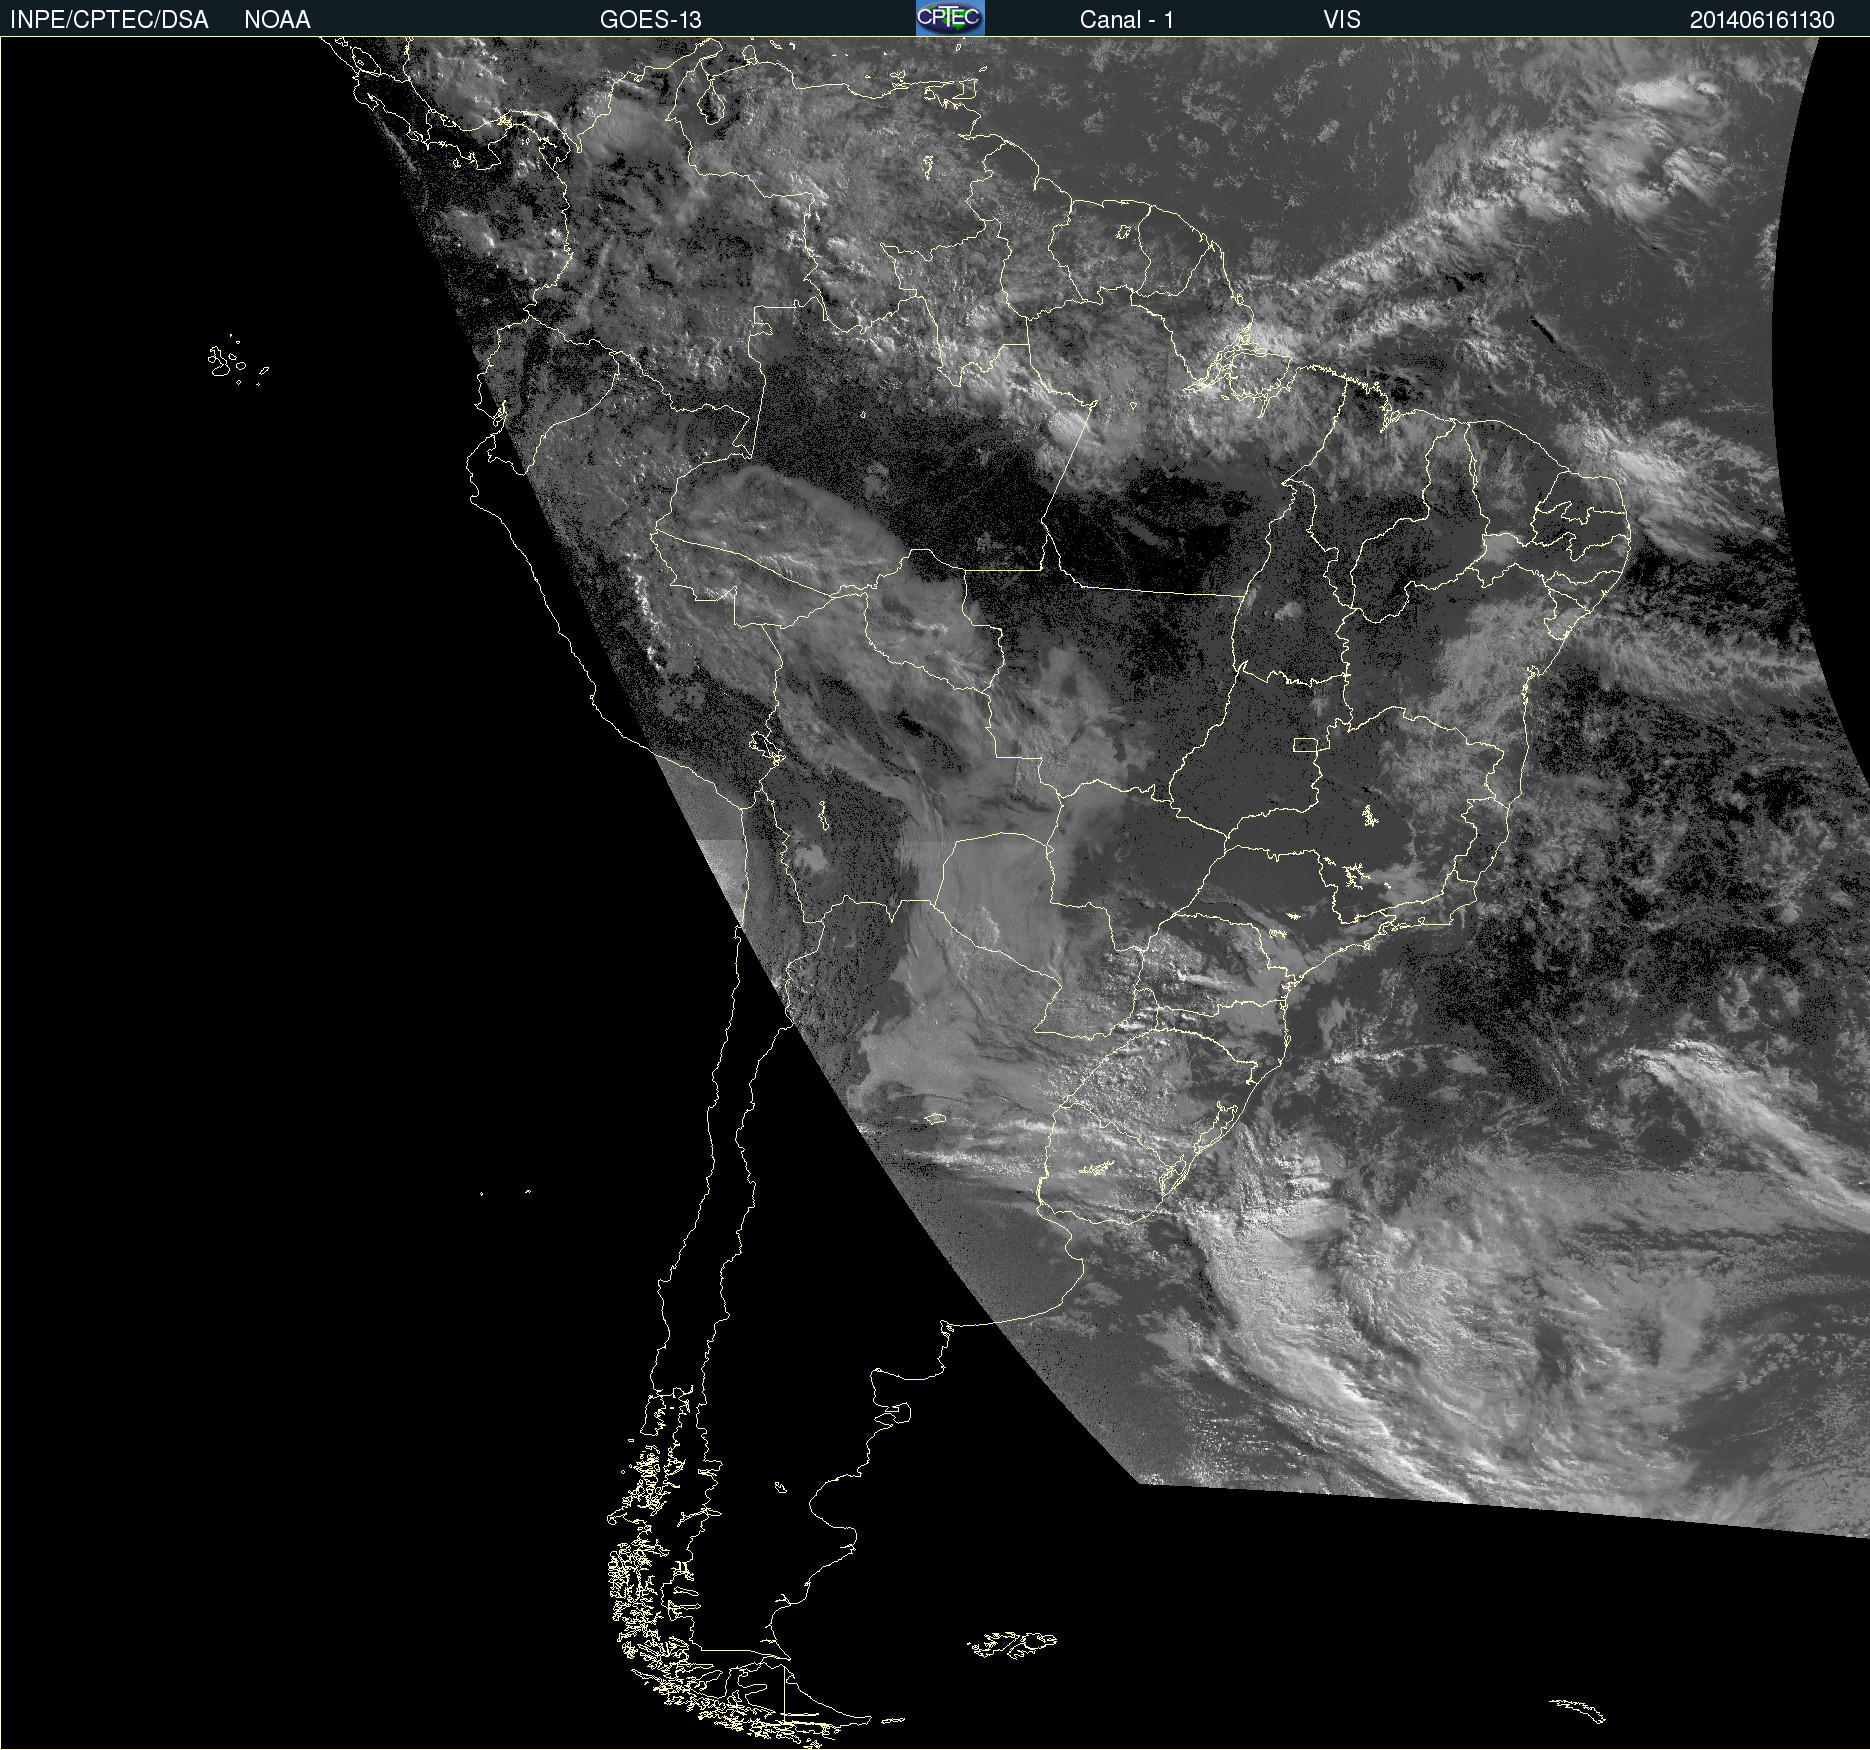1870x1750 pixels.
Task: Click the Distrito Federal rectangle in Brazil
Action: [1305, 744]
